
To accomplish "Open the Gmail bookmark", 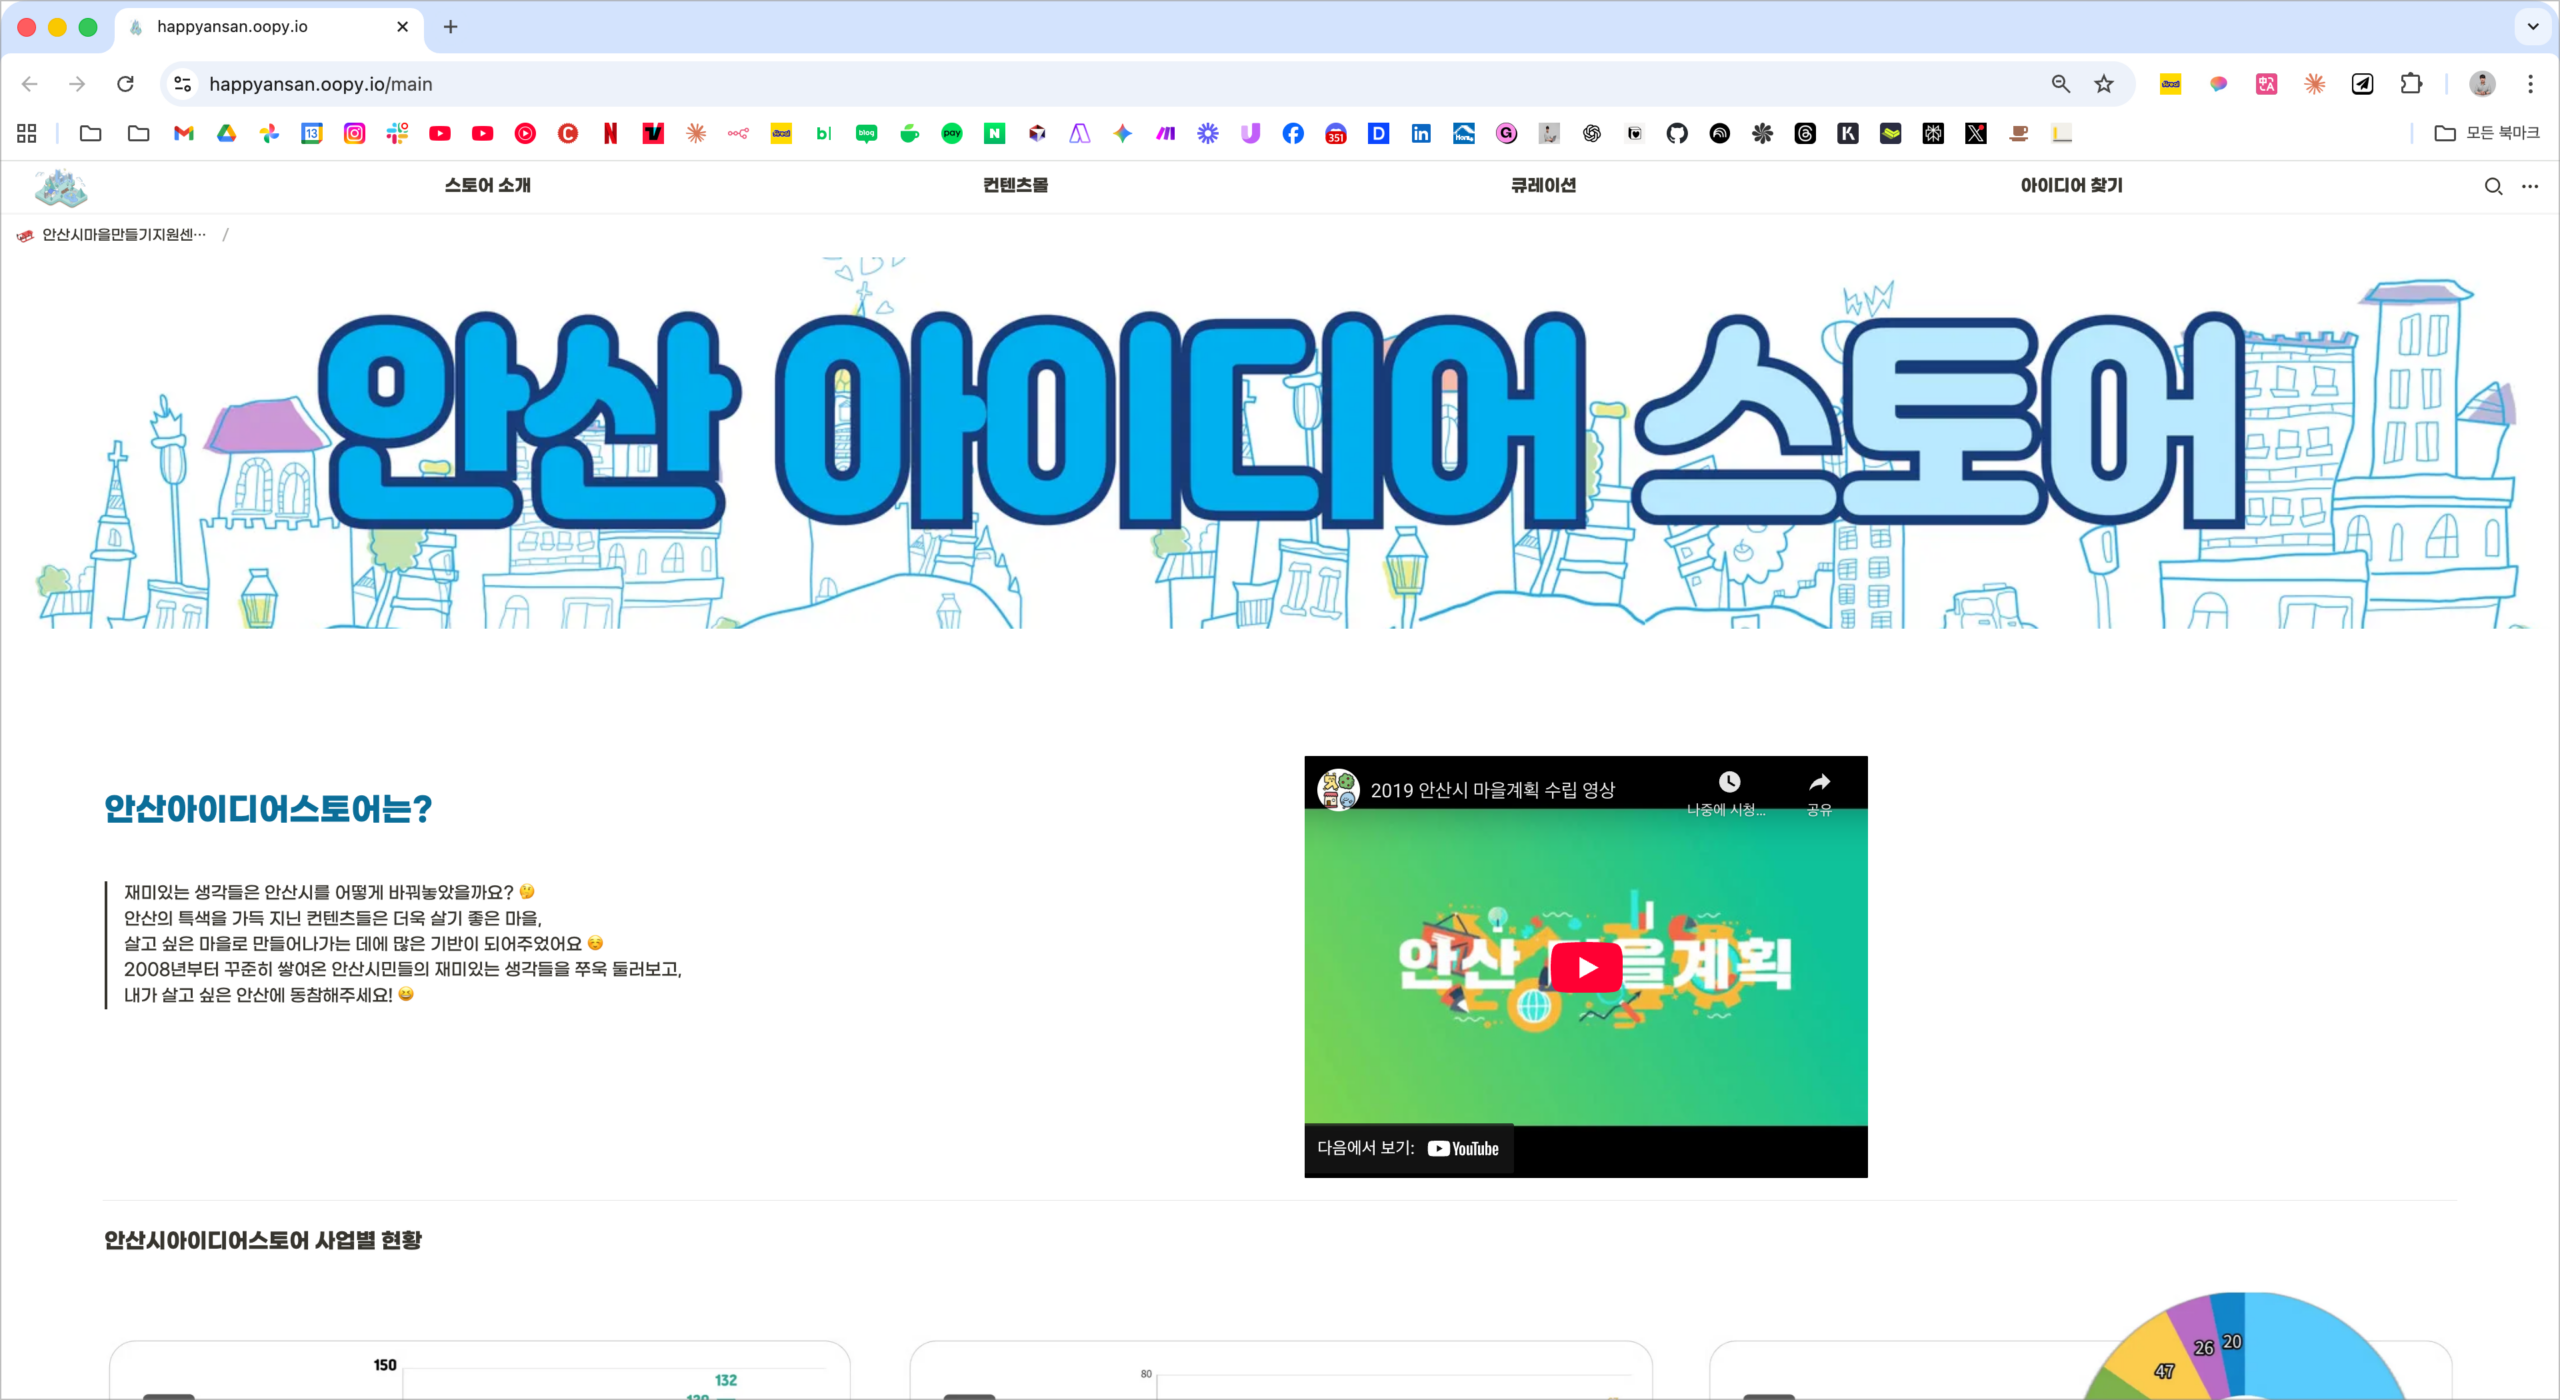I will [183, 133].
